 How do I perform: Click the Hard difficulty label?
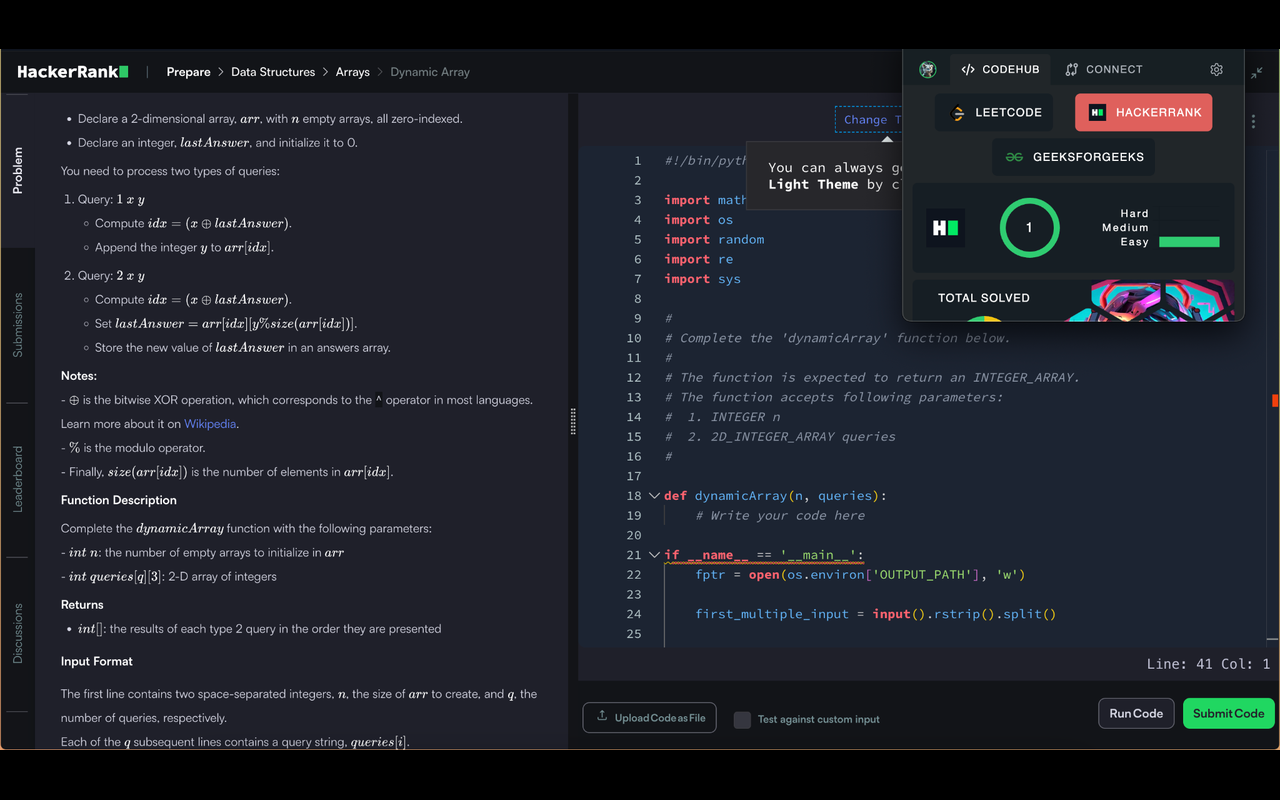point(1134,214)
